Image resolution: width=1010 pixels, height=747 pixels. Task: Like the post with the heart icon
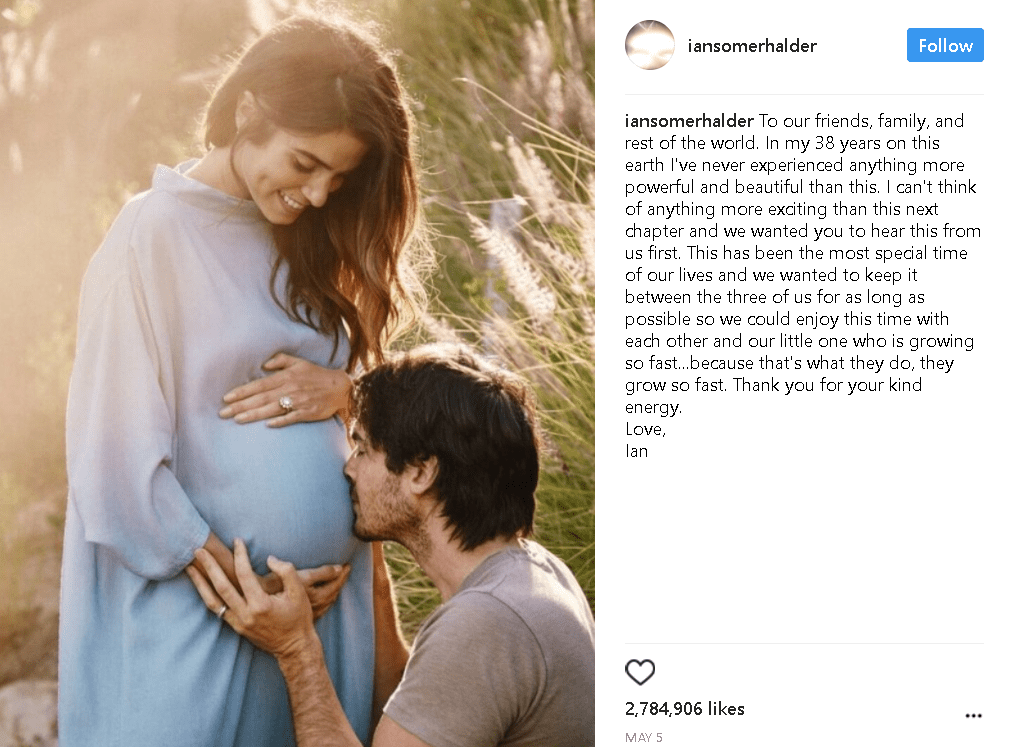pos(640,672)
